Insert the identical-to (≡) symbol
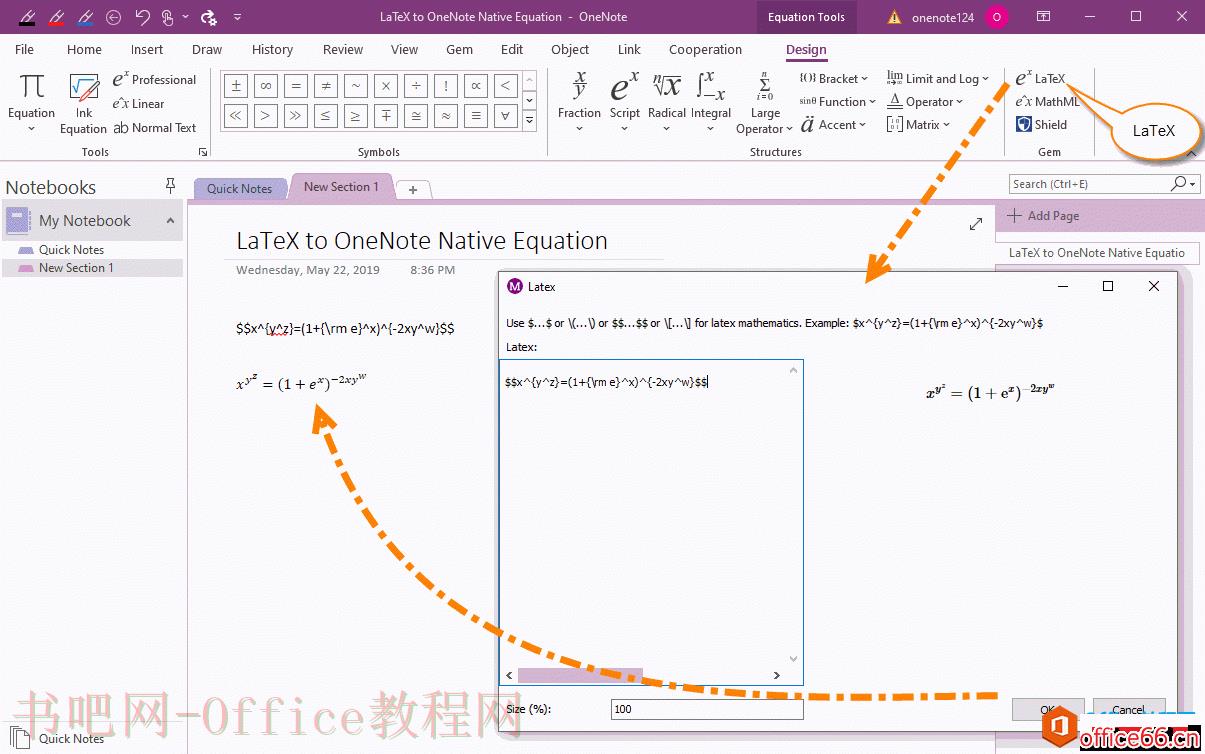This screenshot has height=754, width=1205. [x=476, y=116]
